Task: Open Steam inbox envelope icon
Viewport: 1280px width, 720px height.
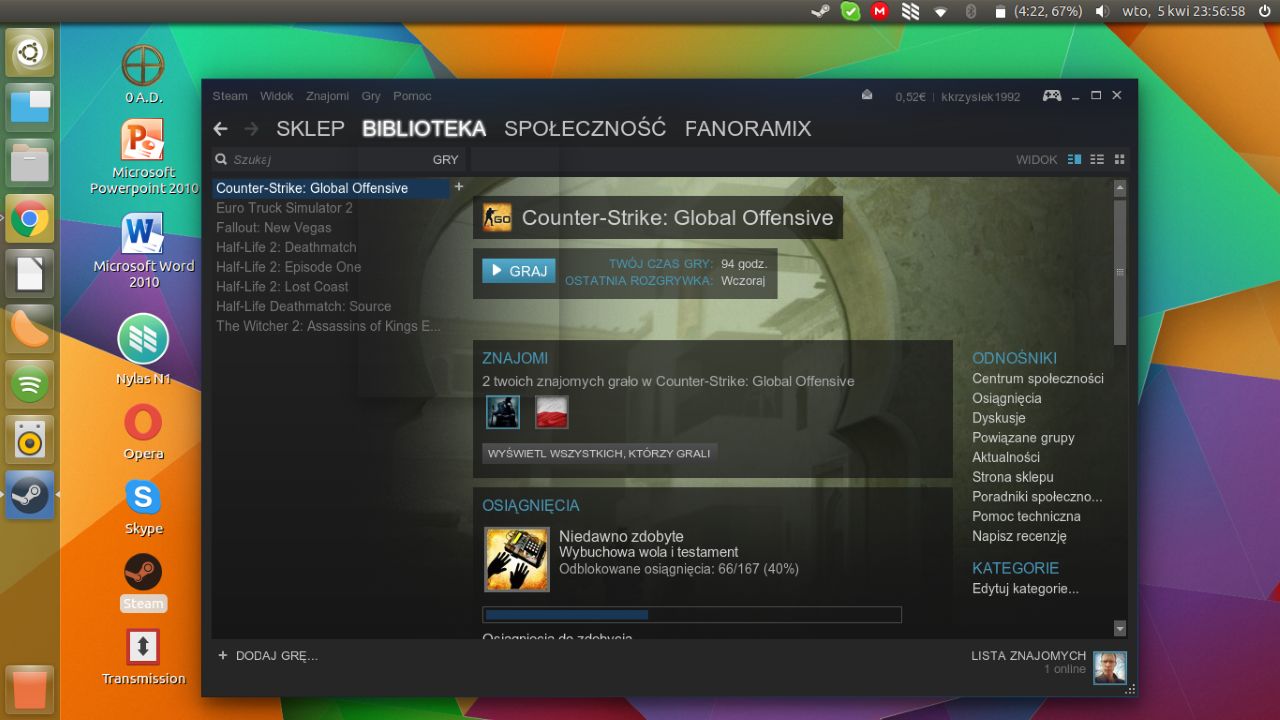Action: pos(867,95)
